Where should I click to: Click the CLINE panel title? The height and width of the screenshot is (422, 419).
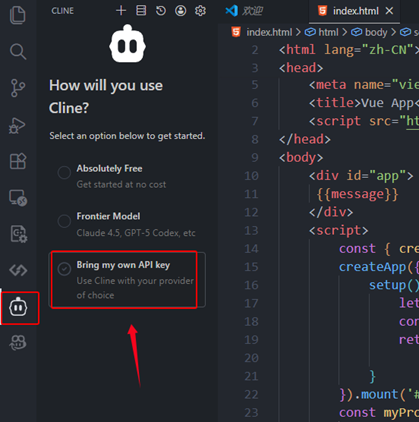(62, 11)
